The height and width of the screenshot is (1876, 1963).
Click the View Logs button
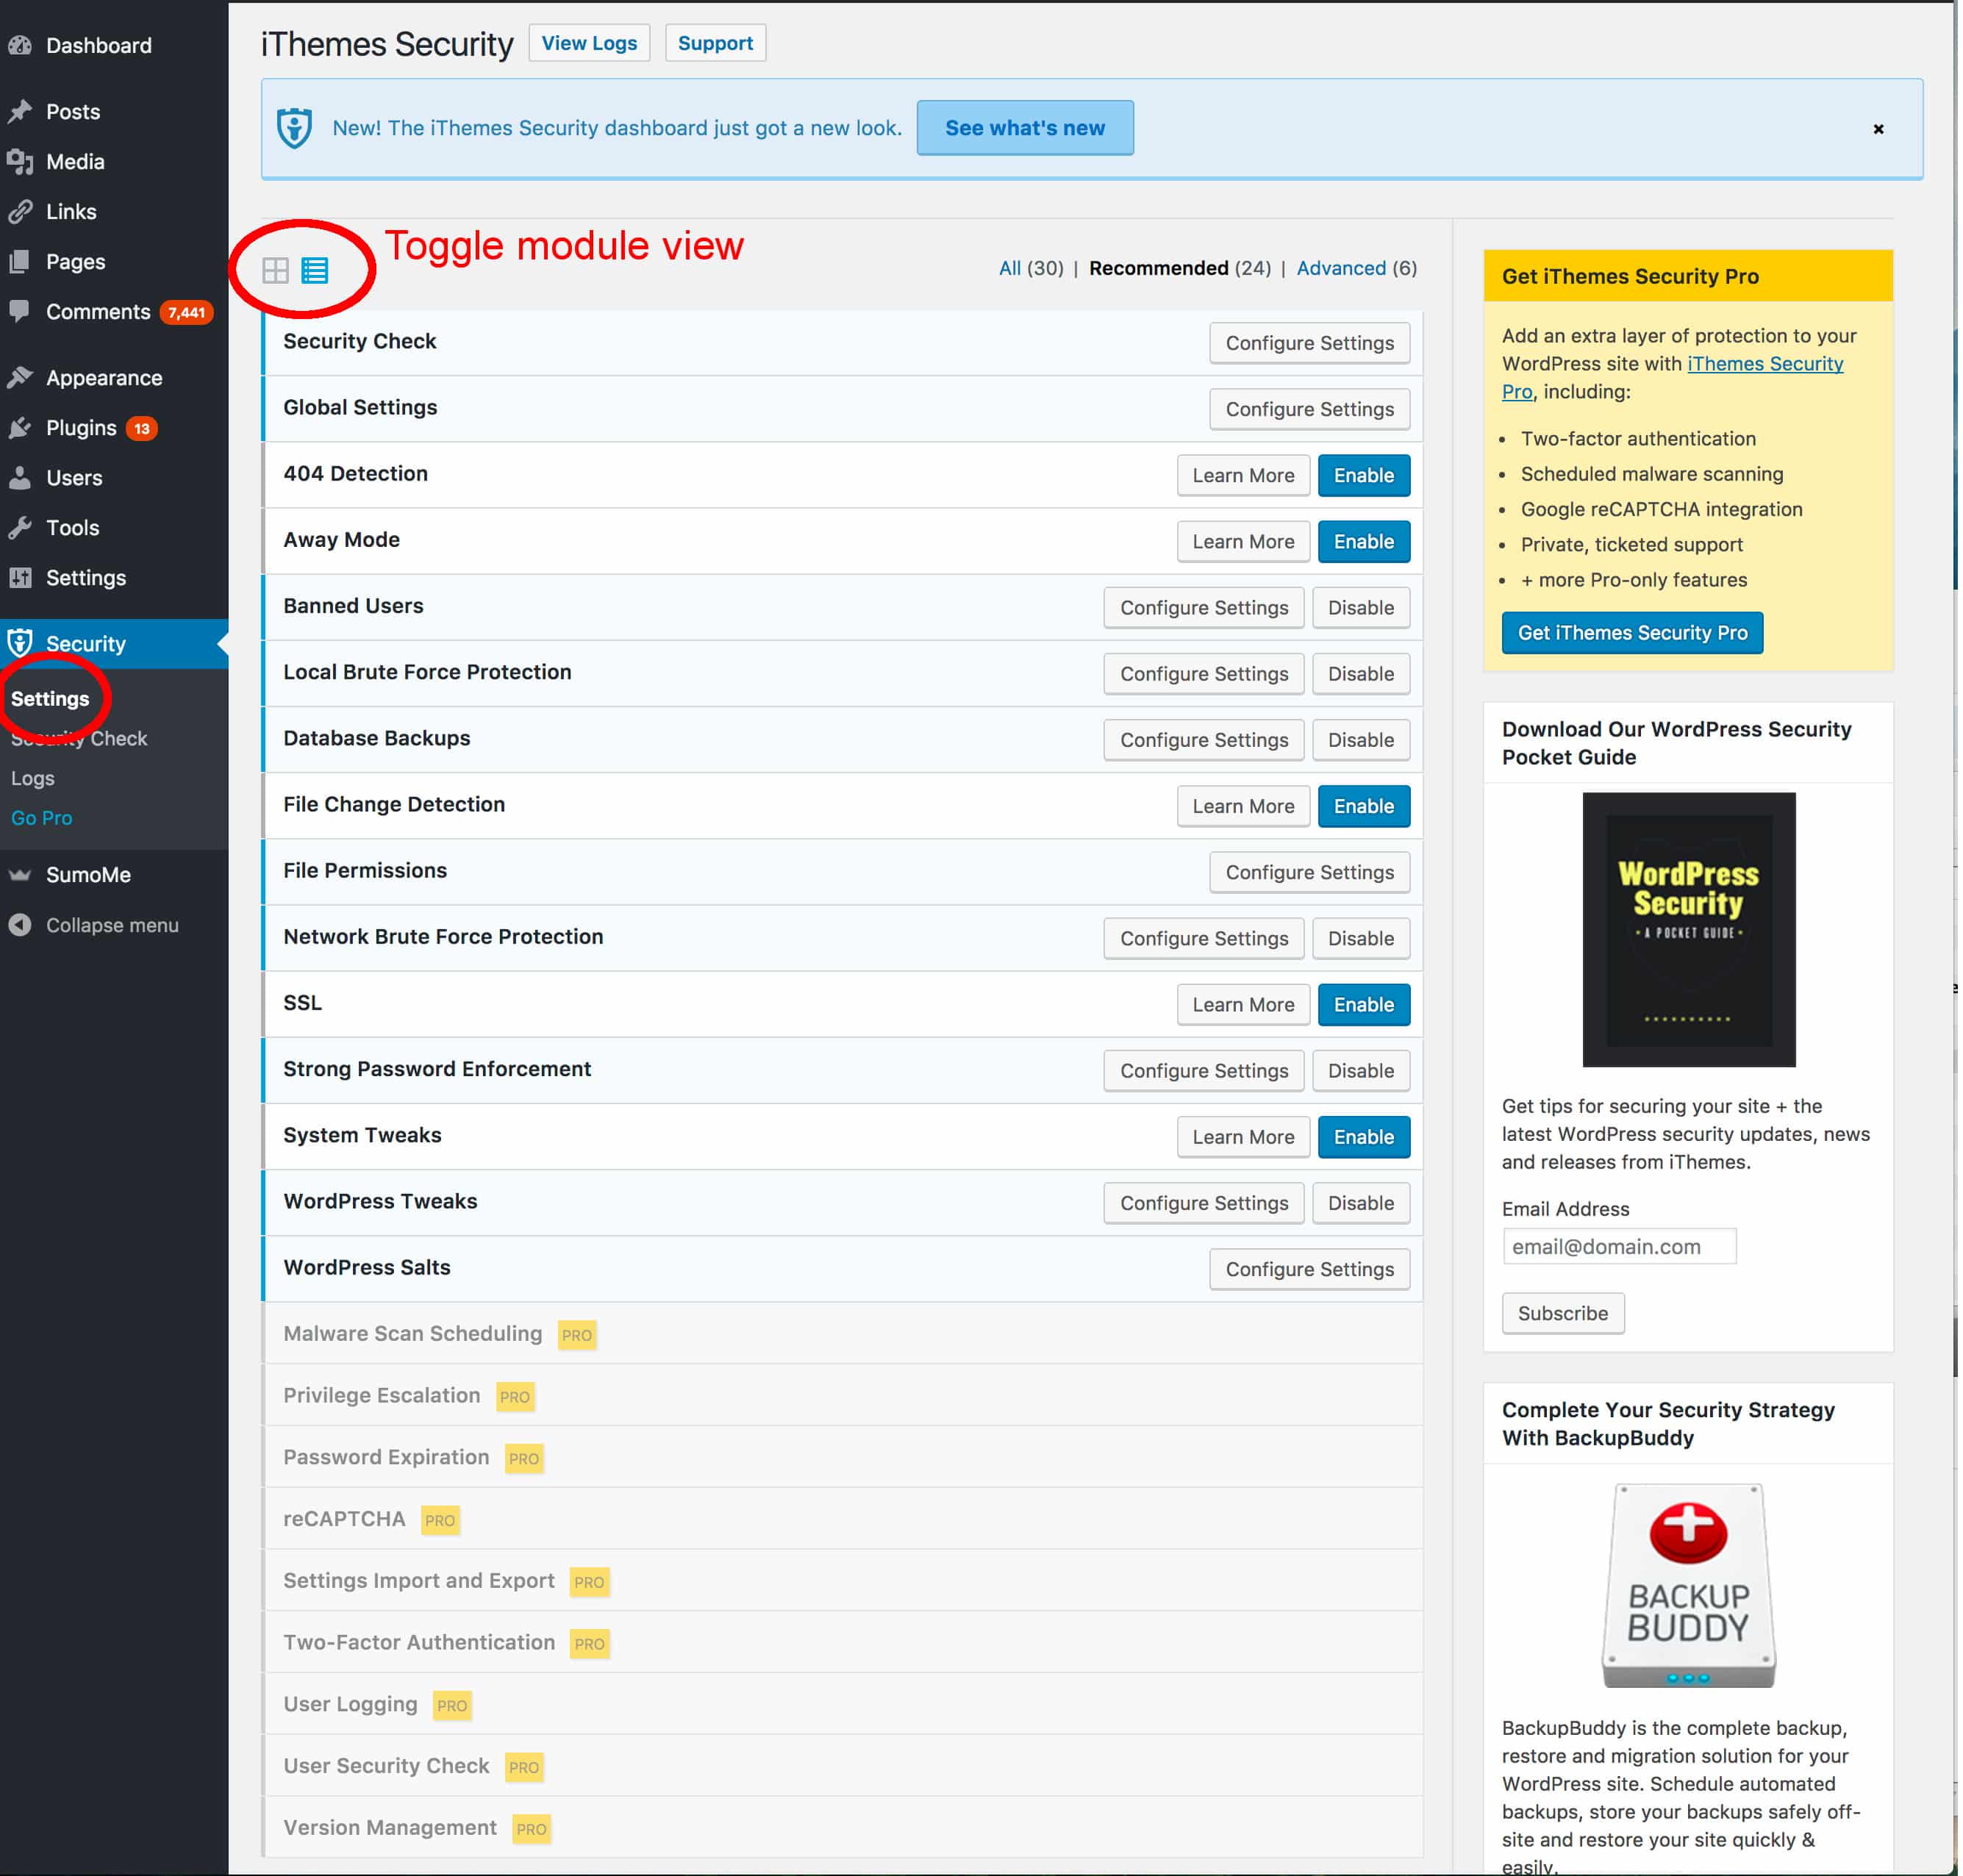[589, 43]
